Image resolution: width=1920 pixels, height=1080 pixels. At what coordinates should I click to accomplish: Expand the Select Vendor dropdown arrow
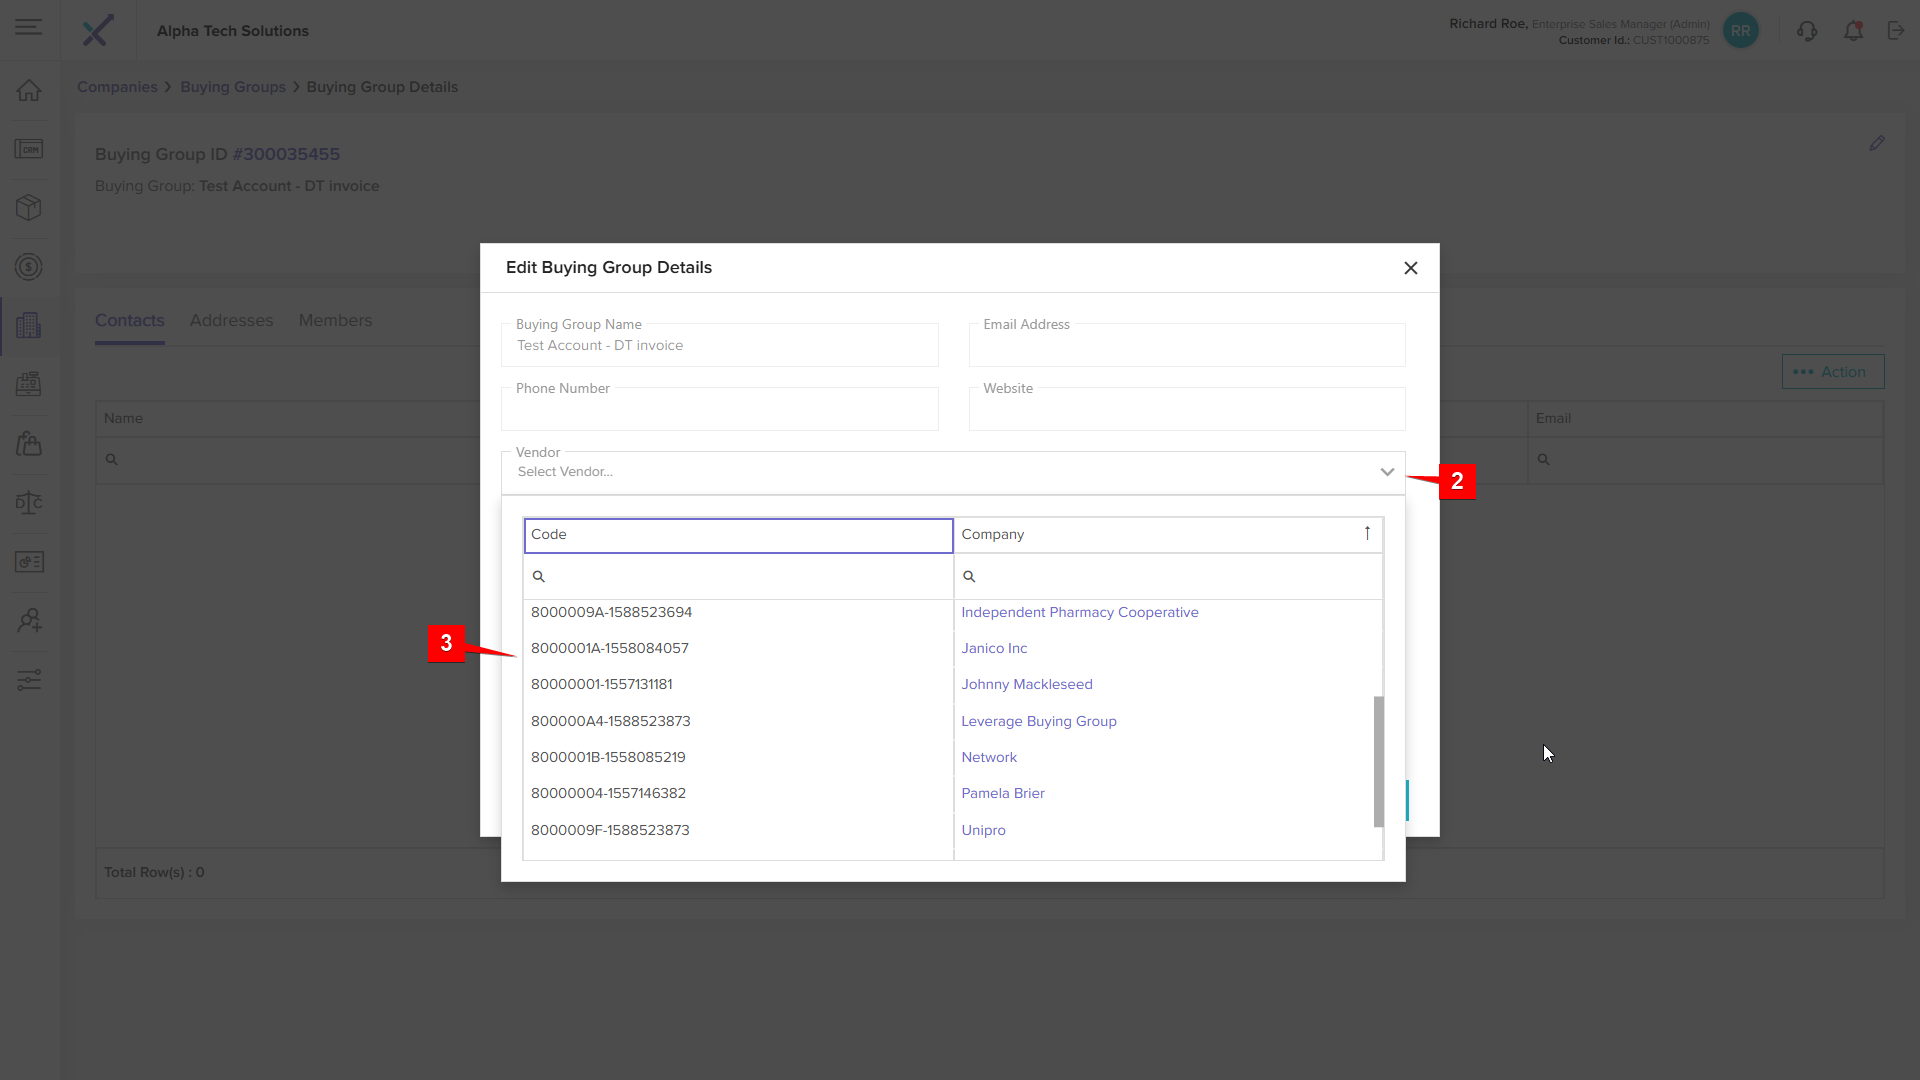1387,472
